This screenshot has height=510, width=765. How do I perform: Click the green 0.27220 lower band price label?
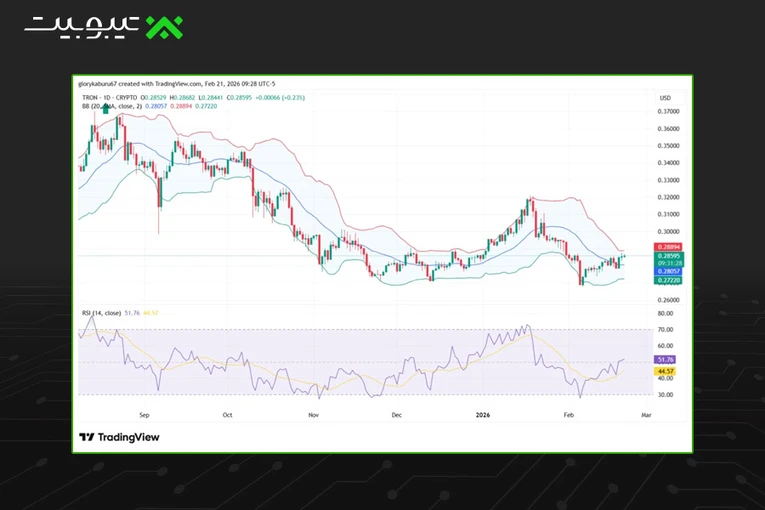coord(668,280)
